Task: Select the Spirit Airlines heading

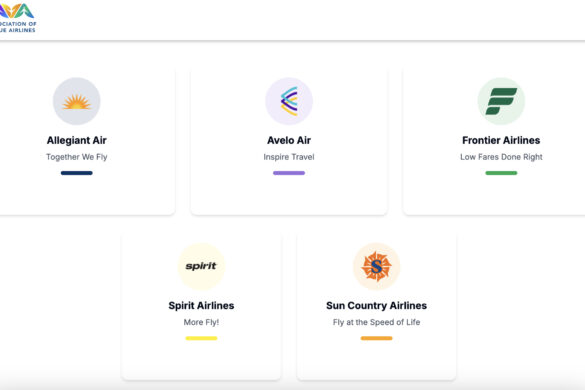Action: pyautogui.click(x=201, y=306)
